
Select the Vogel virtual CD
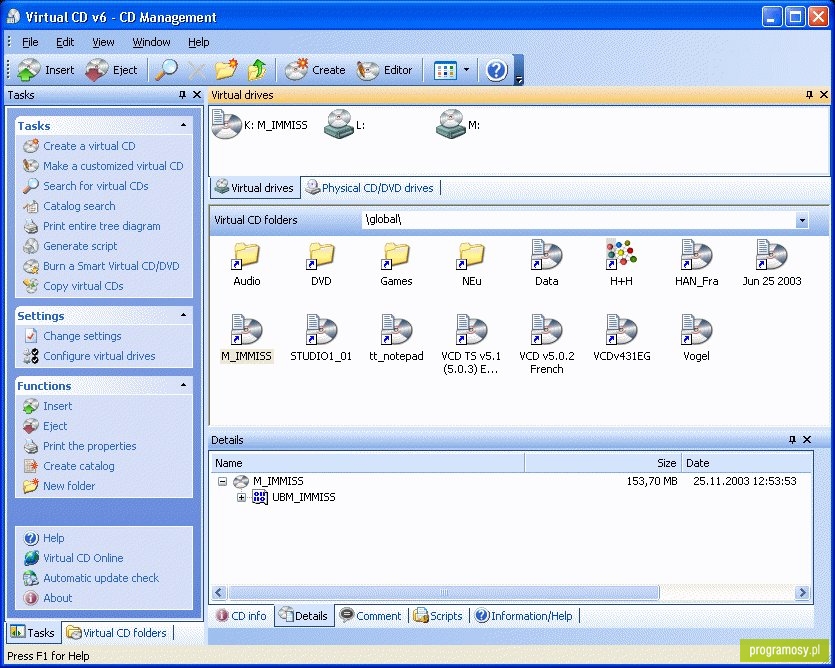tap(697, 339)
